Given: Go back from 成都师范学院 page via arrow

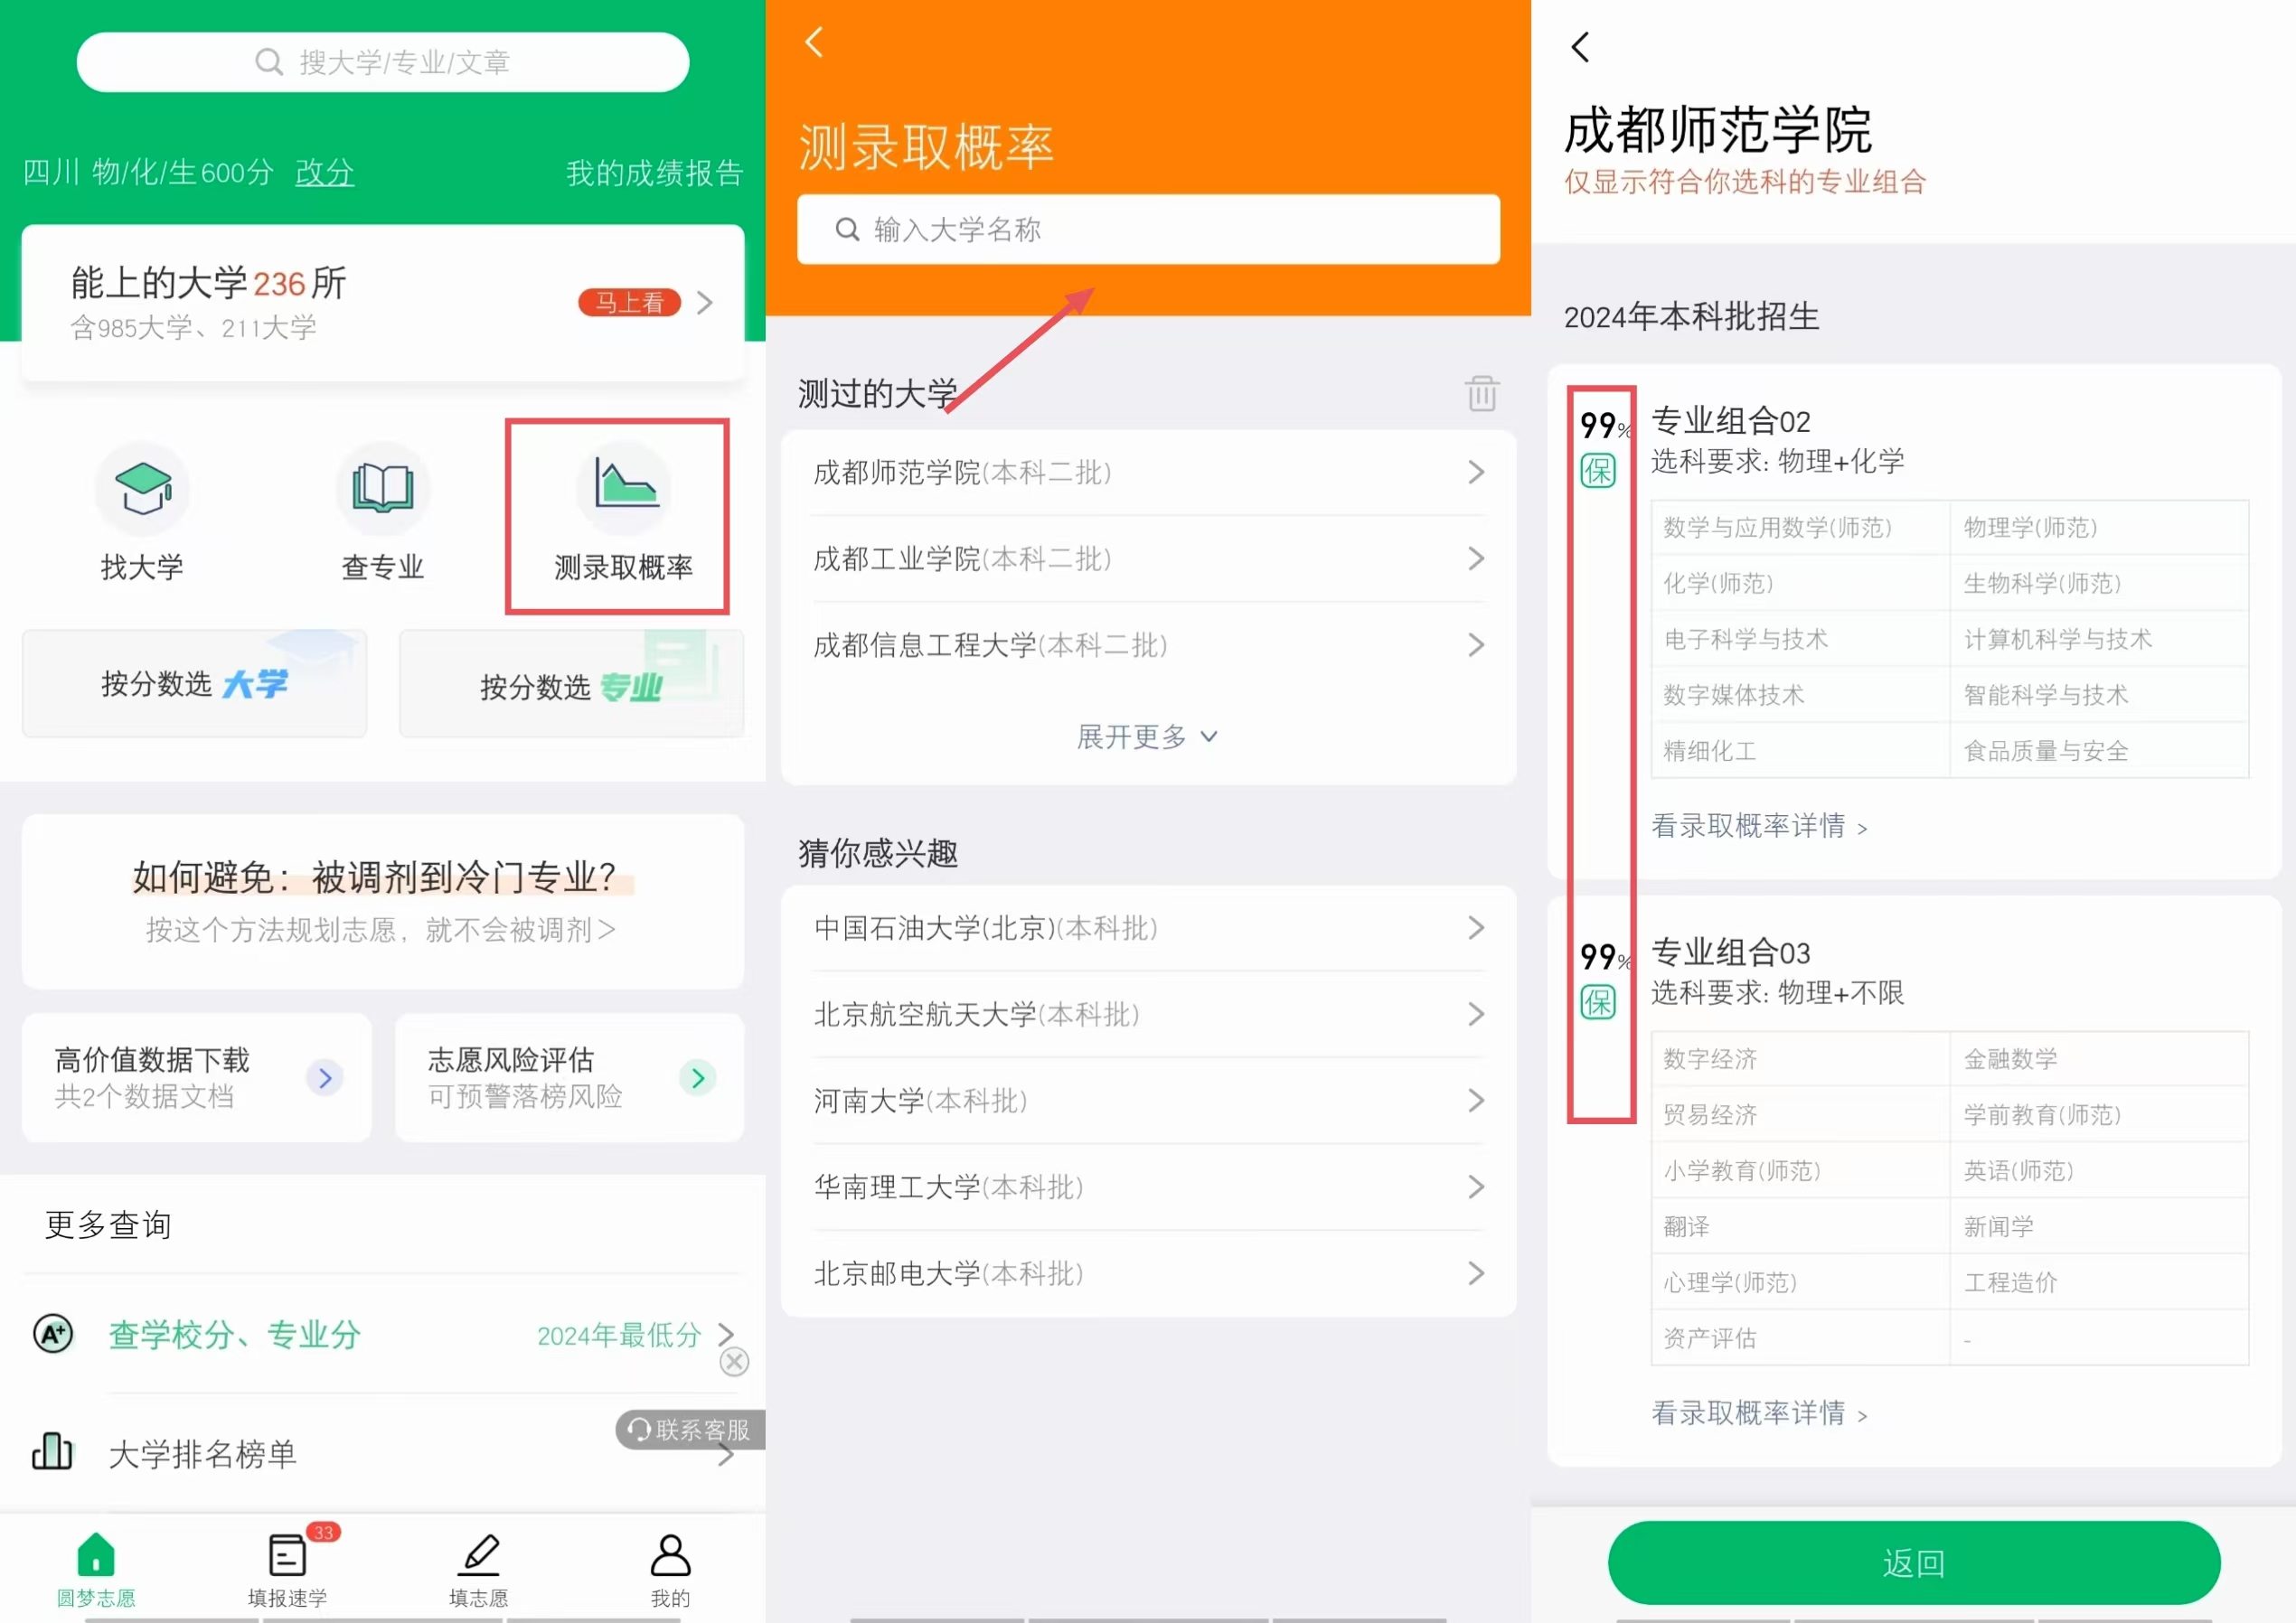Looking at the screenshot, I should 1581,47.
